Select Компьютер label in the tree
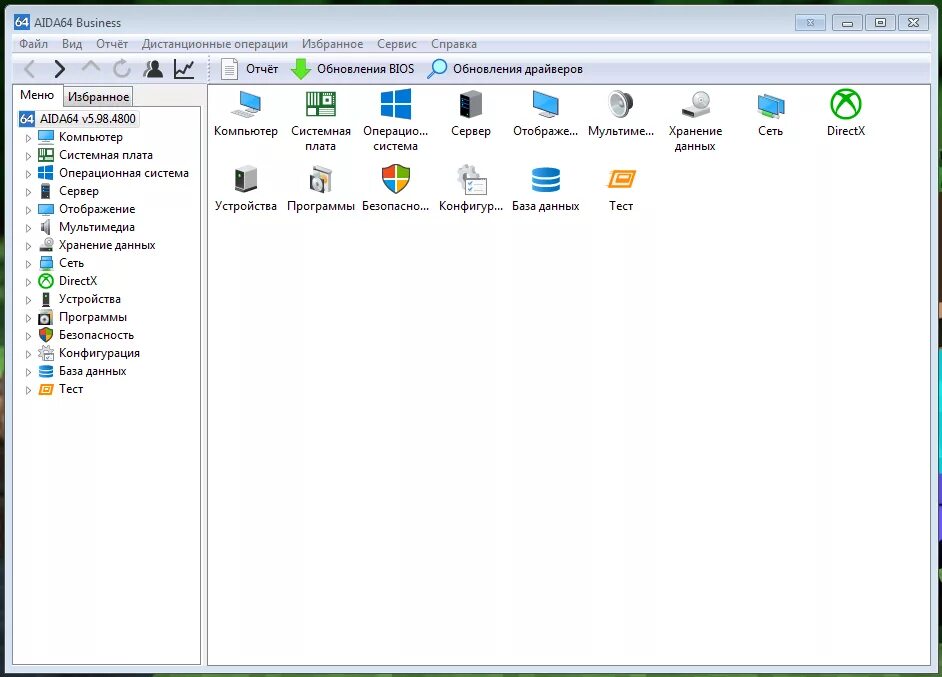Screen dimensions: 942x677 tap(91, 137)
